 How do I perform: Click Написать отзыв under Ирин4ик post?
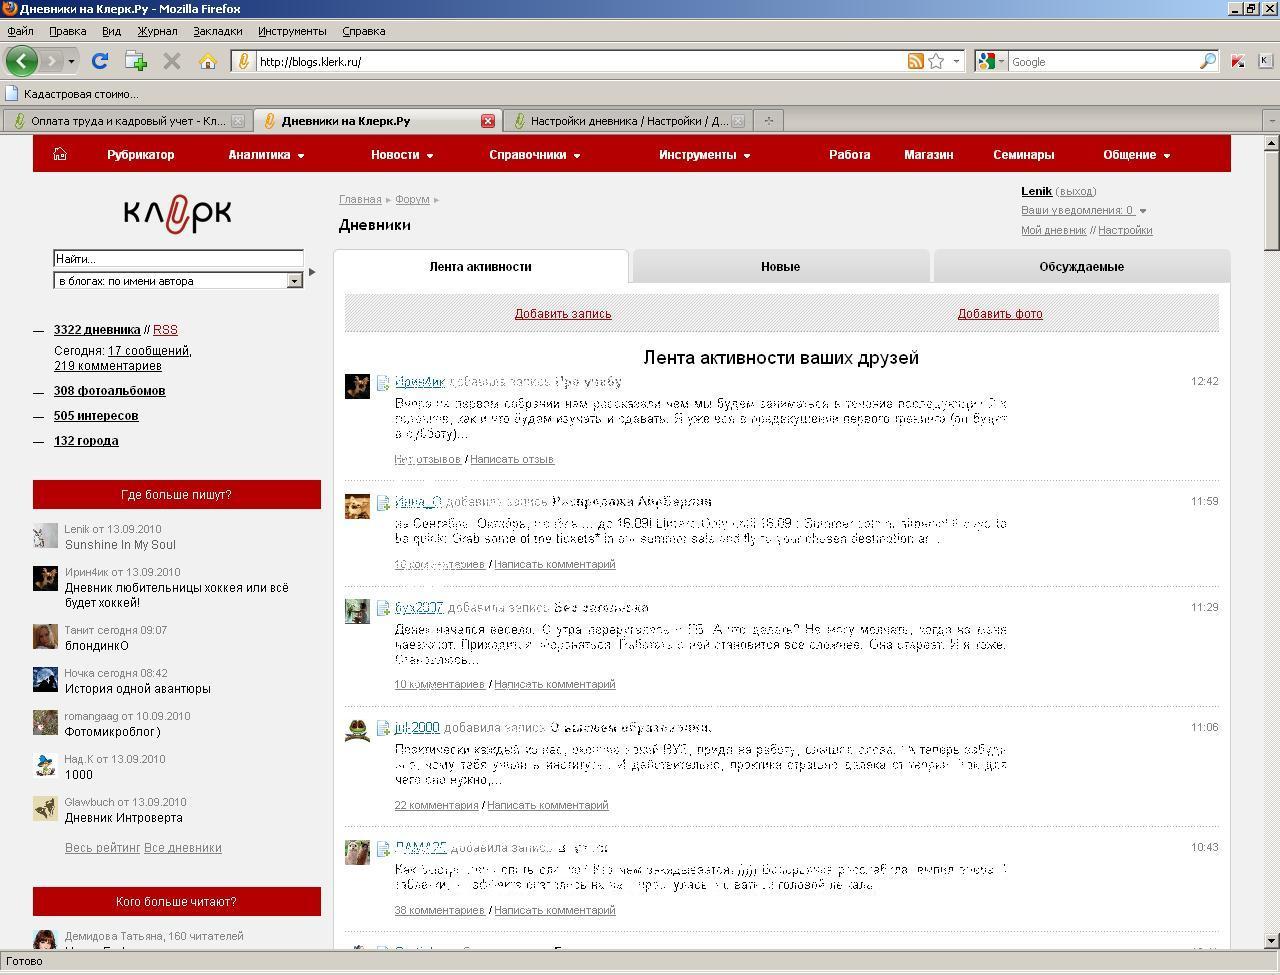tap(512, 460)
